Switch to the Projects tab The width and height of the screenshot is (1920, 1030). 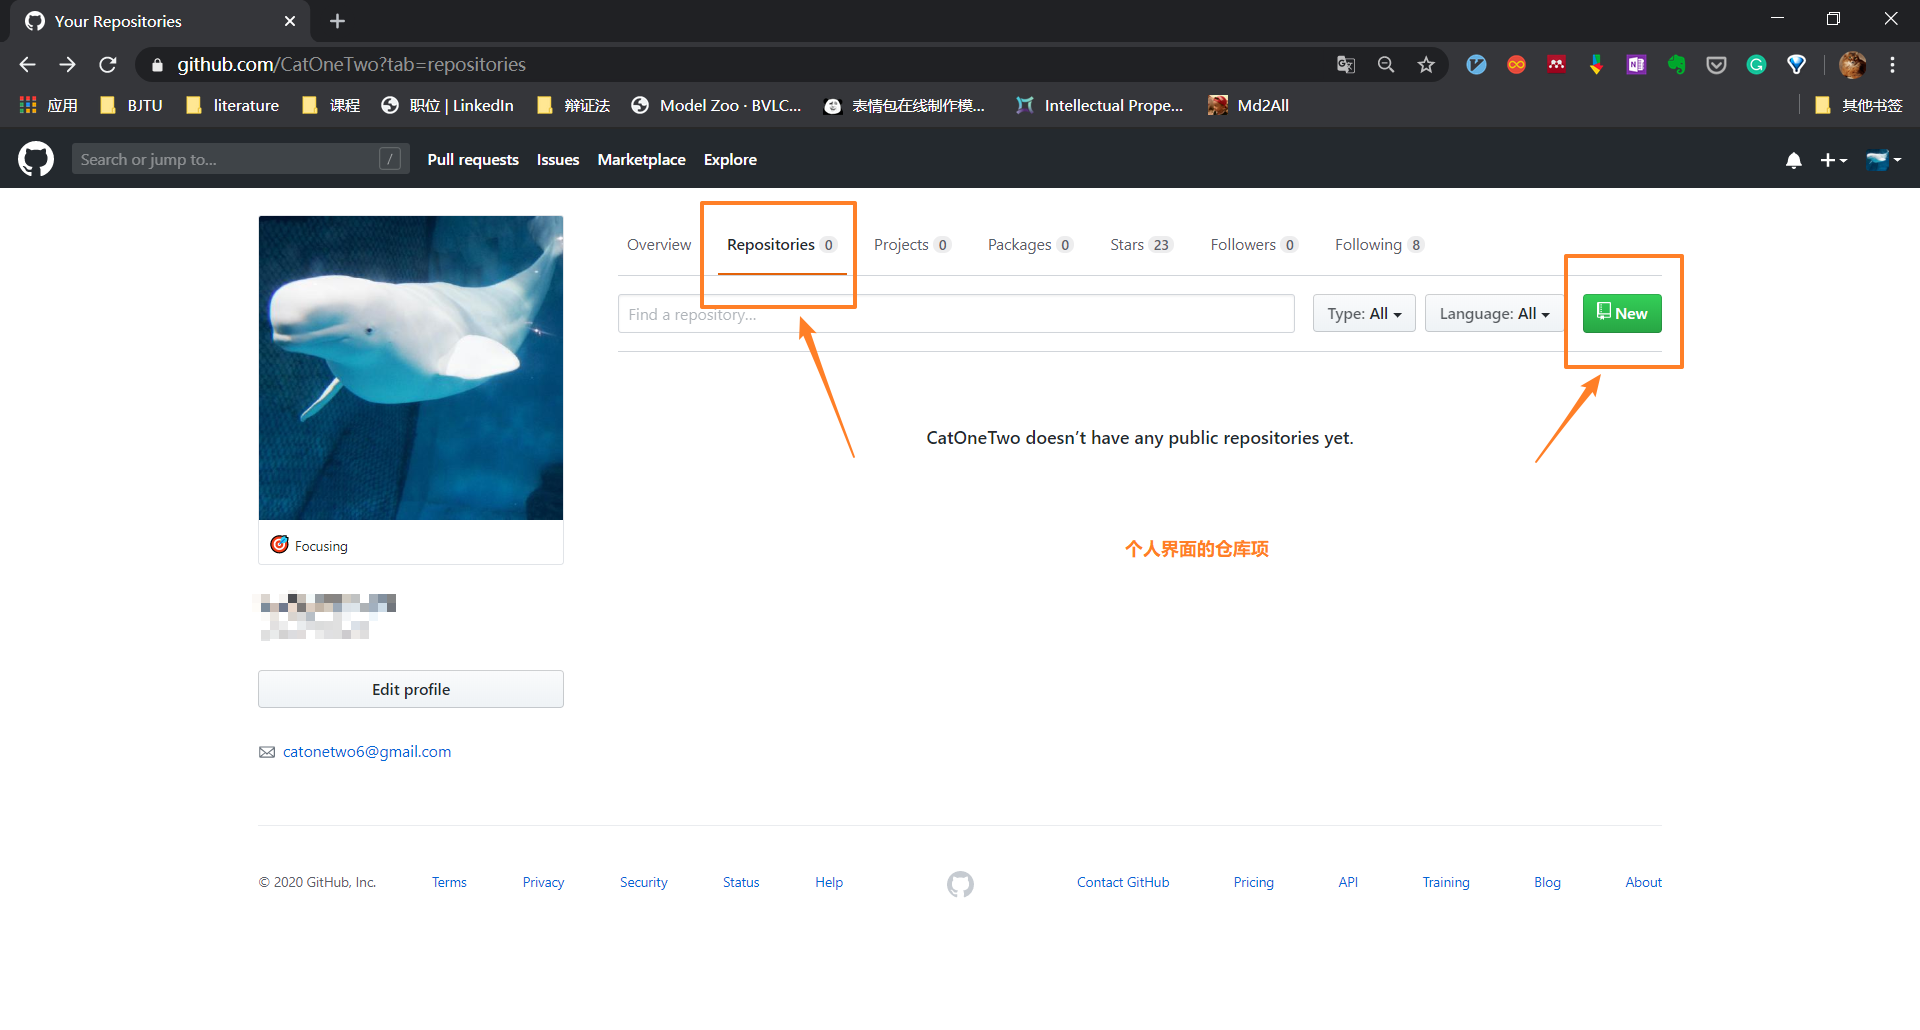(911, 245)
